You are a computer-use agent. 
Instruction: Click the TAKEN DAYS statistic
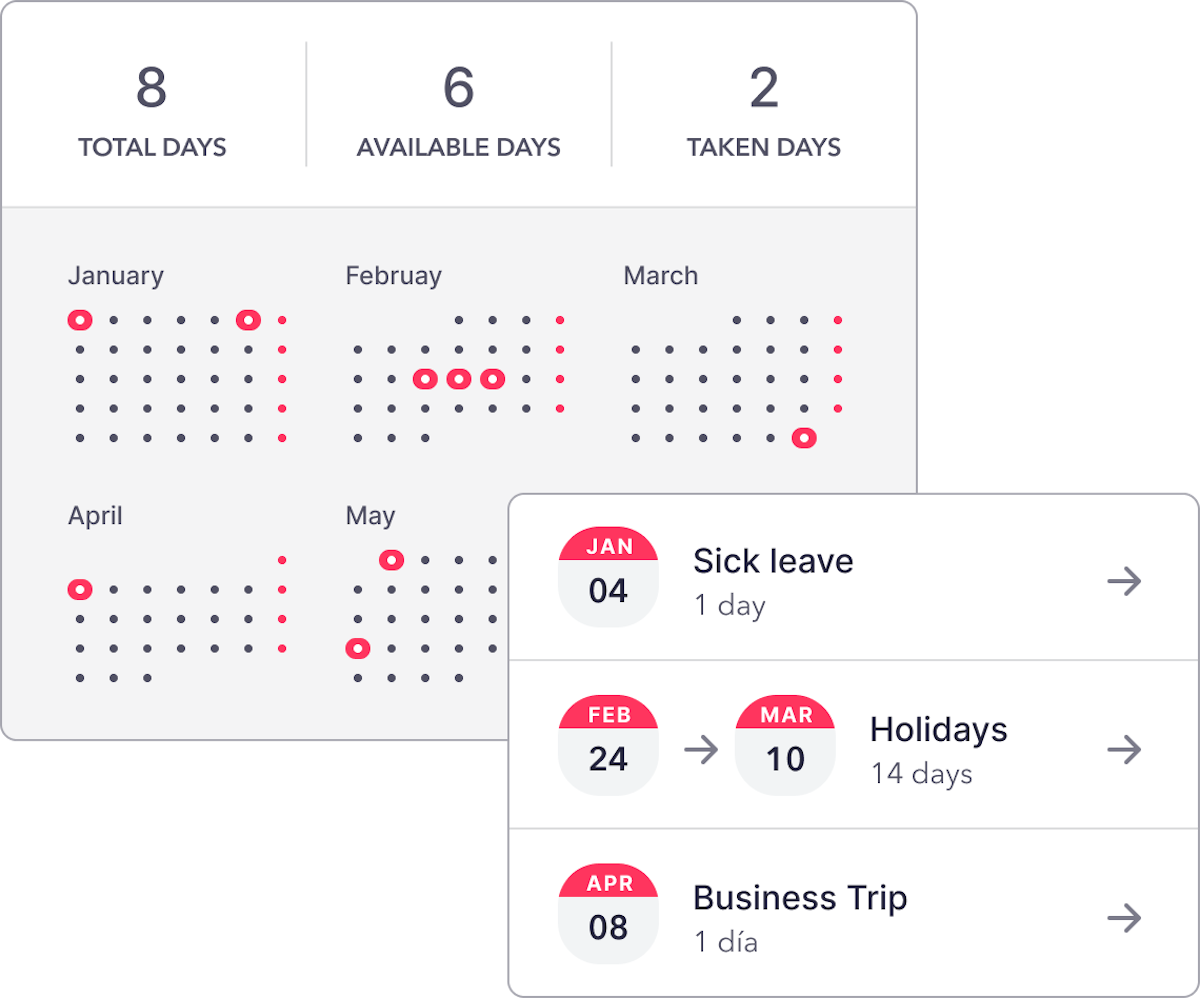763,110
